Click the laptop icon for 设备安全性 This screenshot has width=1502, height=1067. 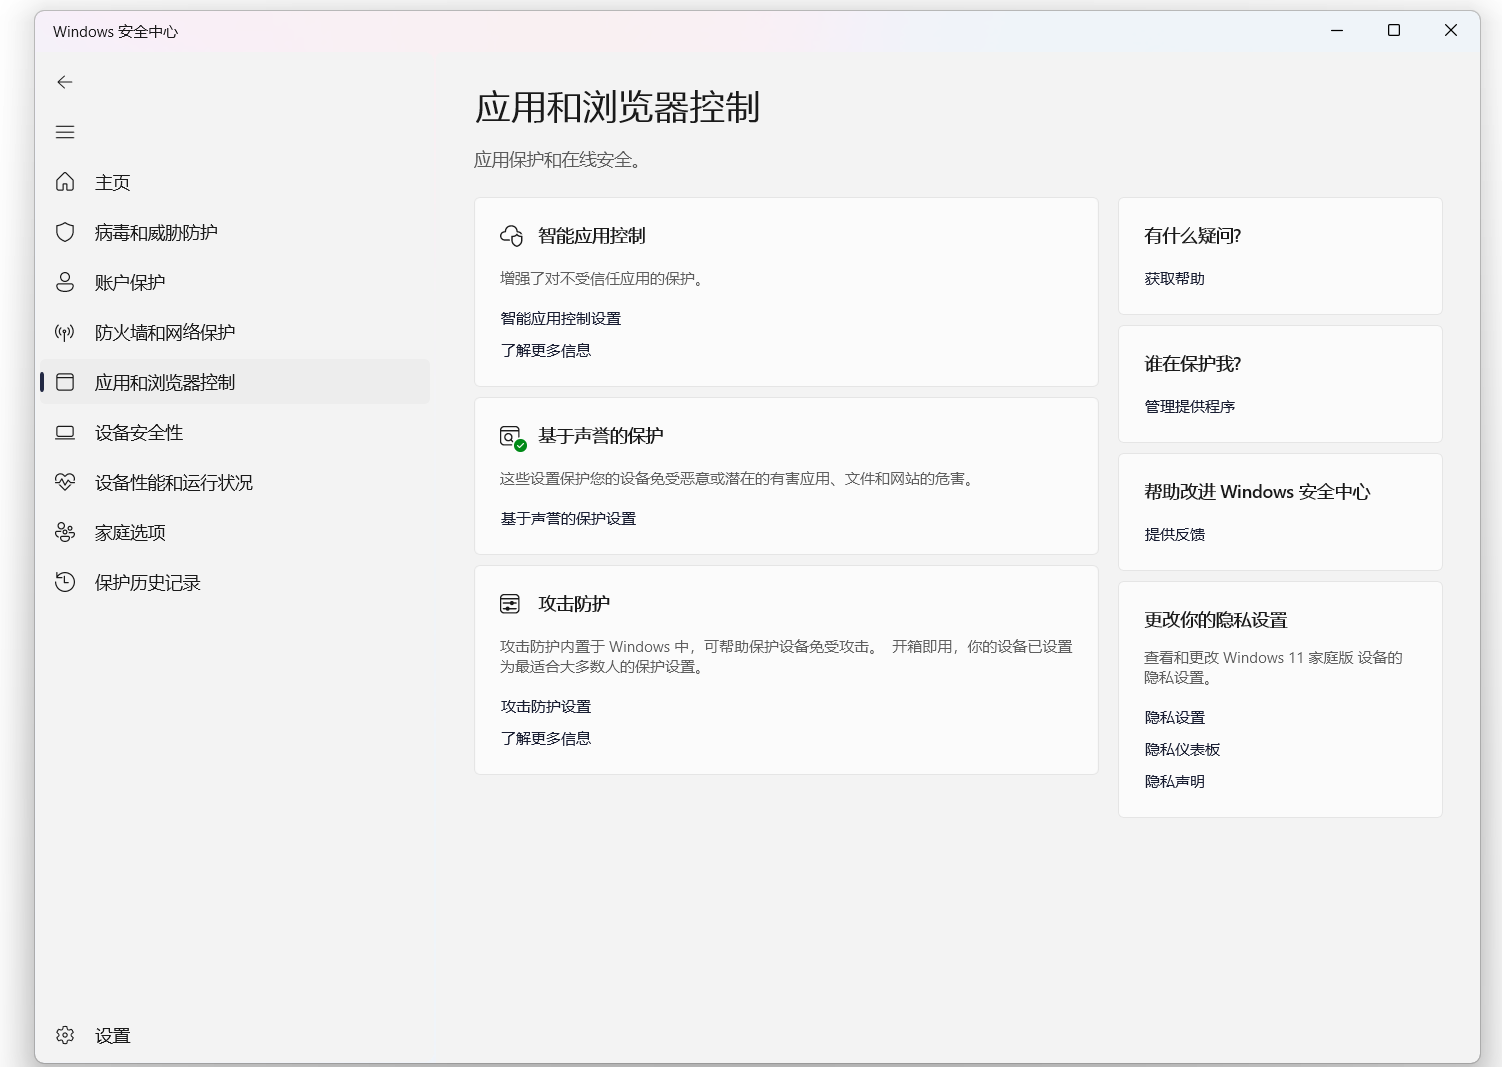(x=65, y=432)
